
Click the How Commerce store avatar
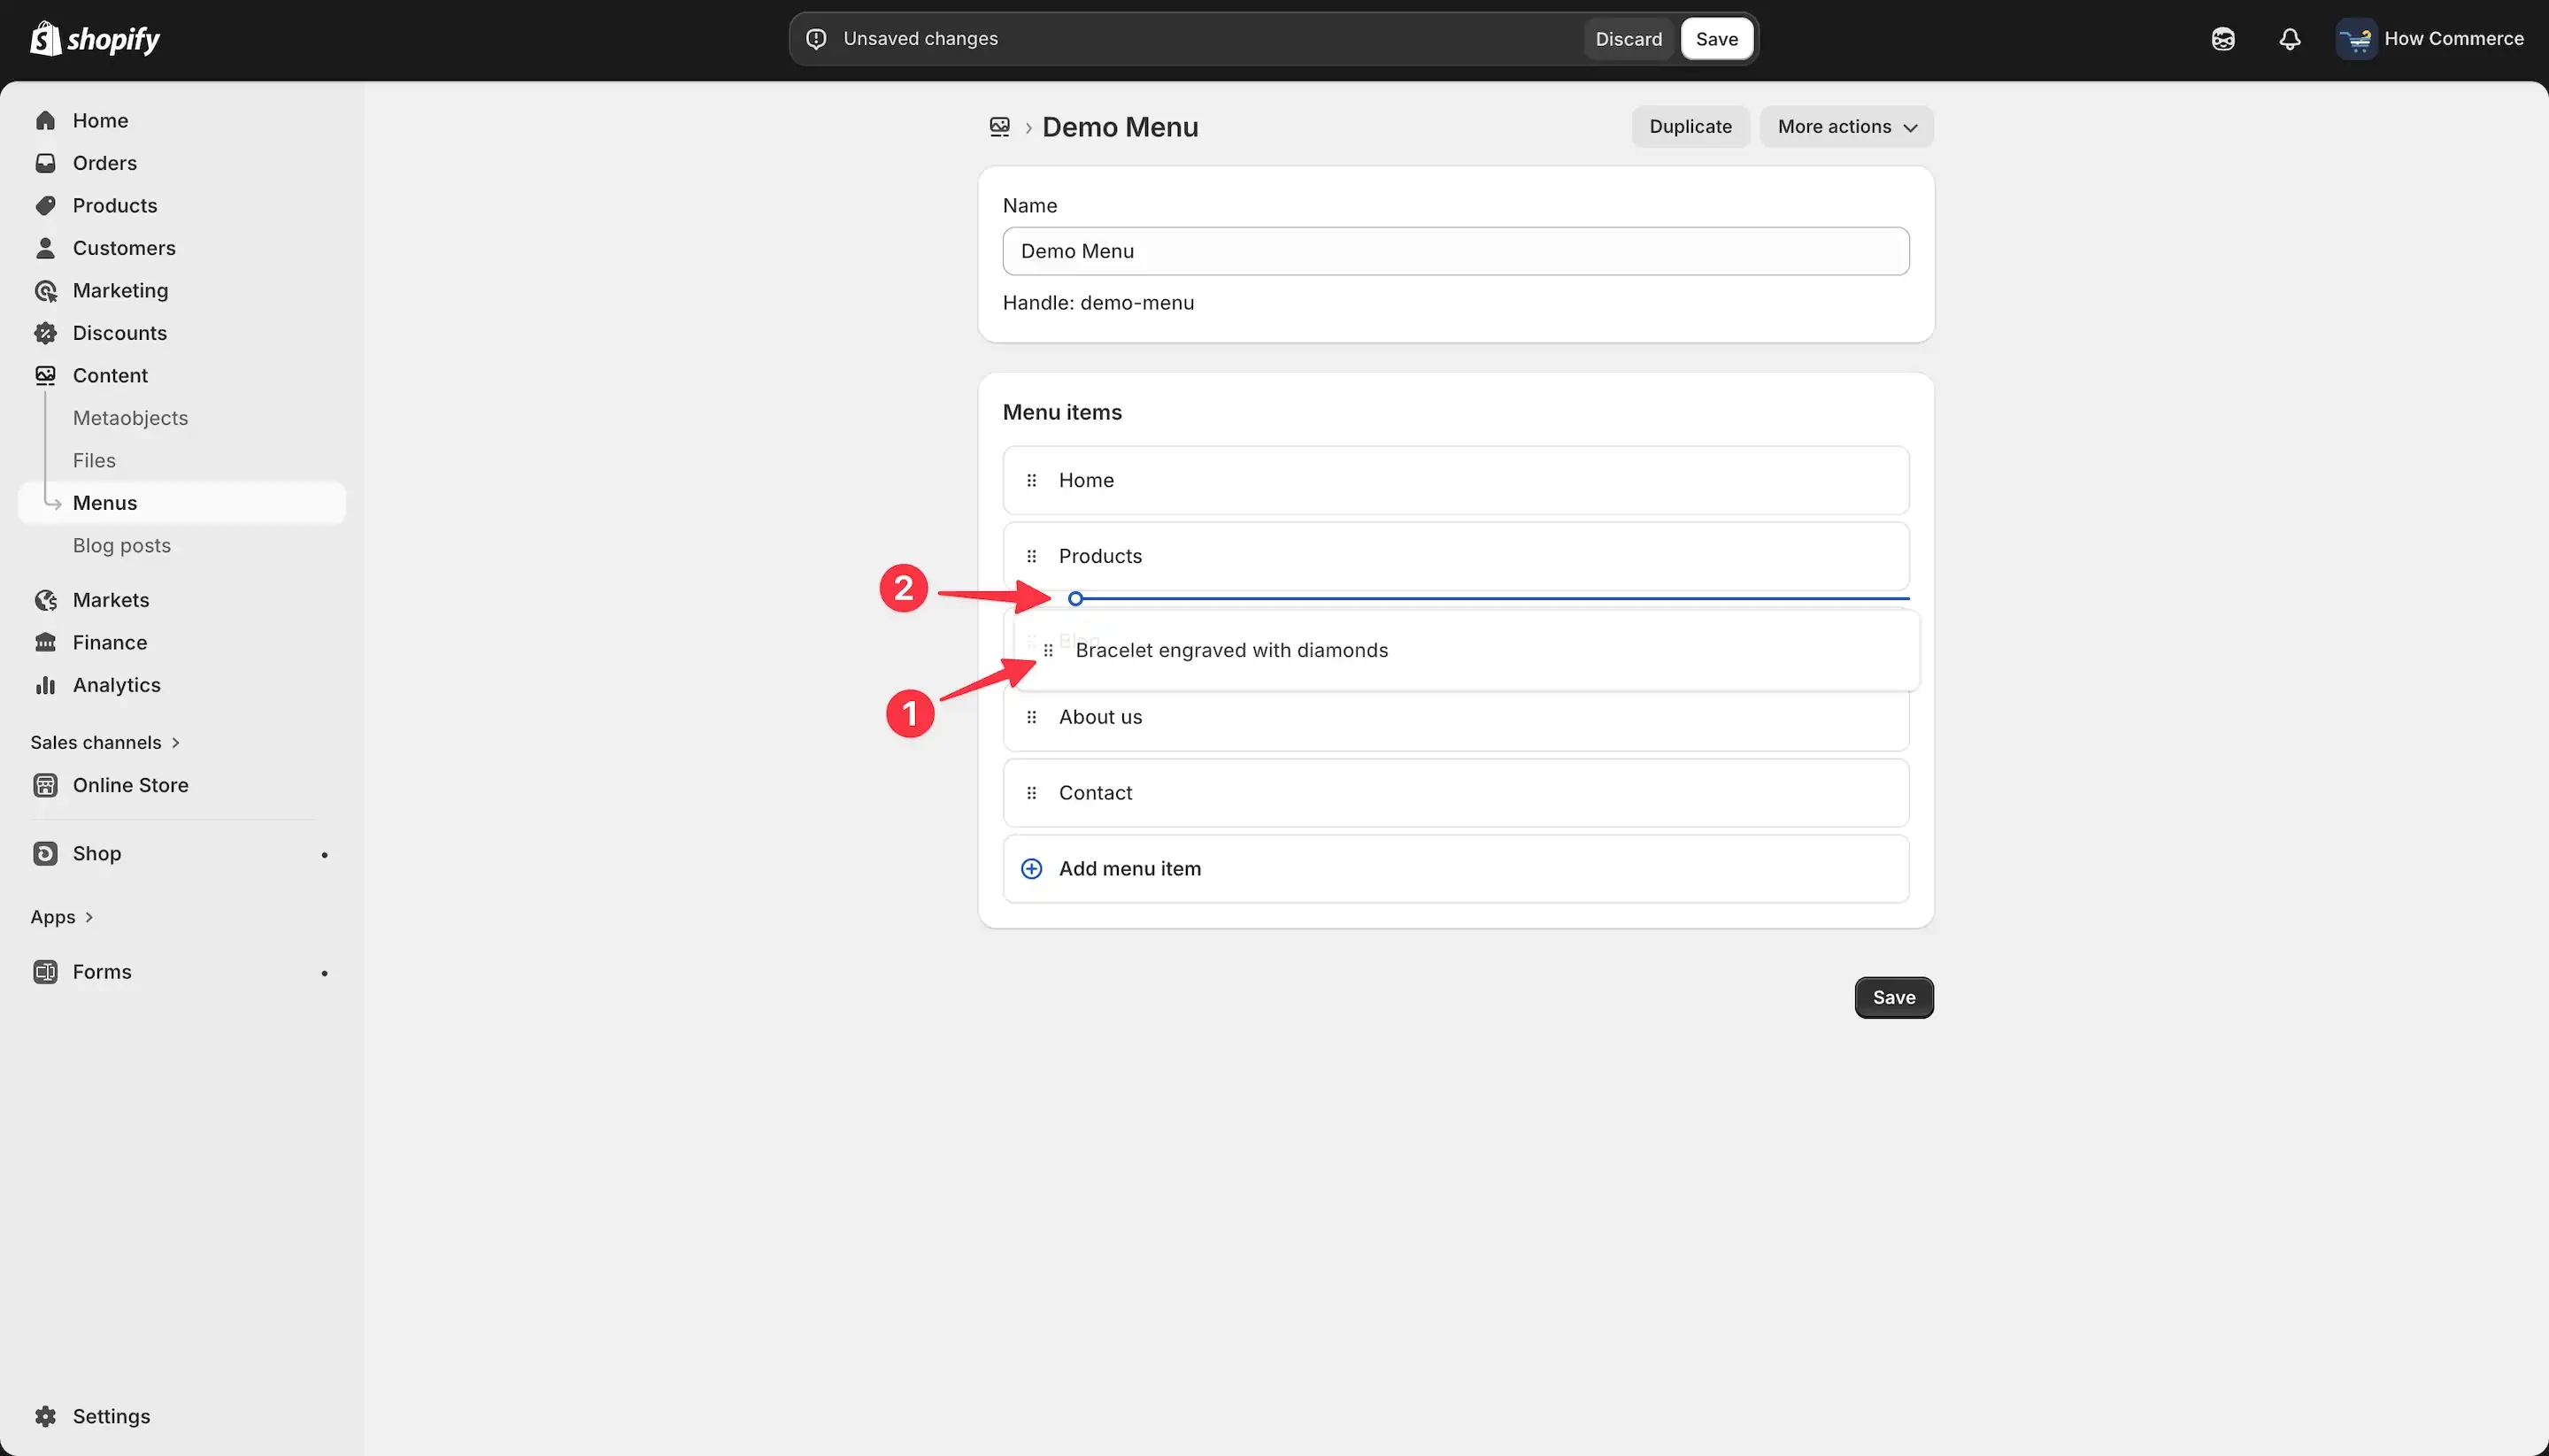click(2356, 39)
